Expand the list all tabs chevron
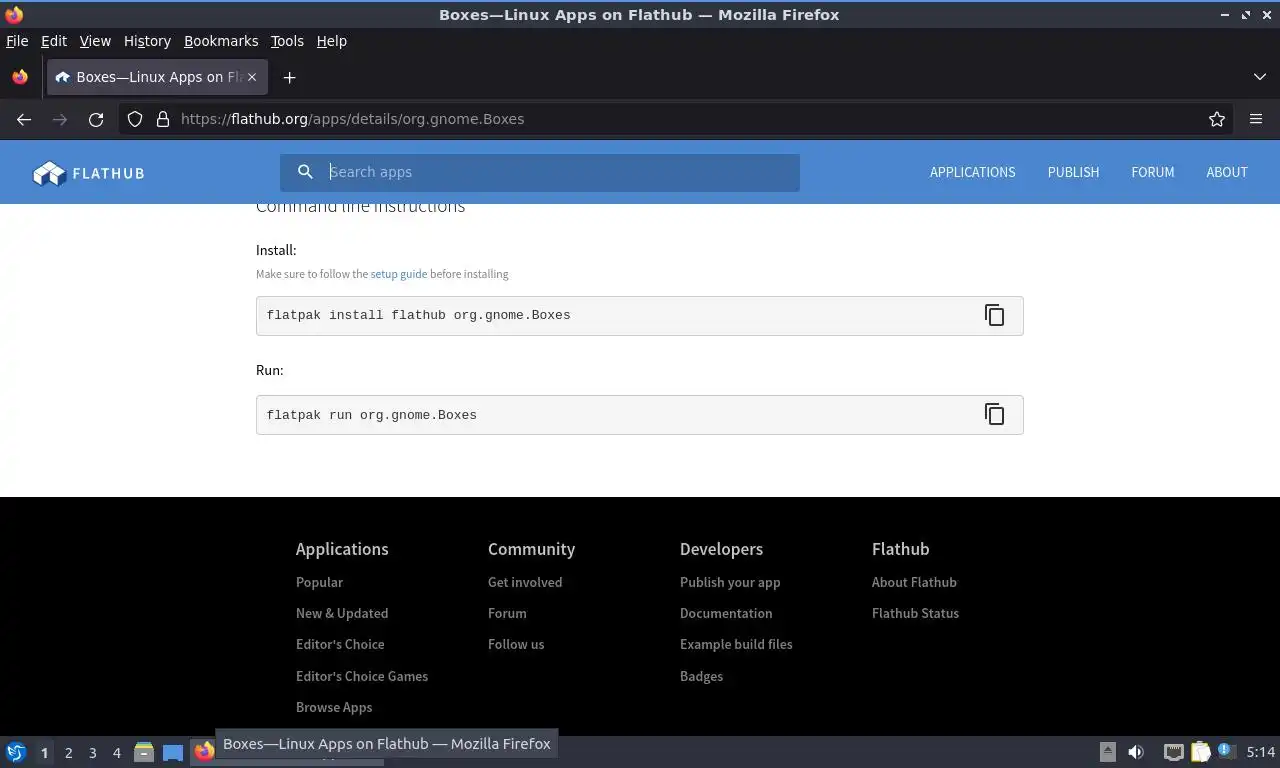Image resolution: width=1280 pixels, height=768 pixels. click(x=1260, y=77)
